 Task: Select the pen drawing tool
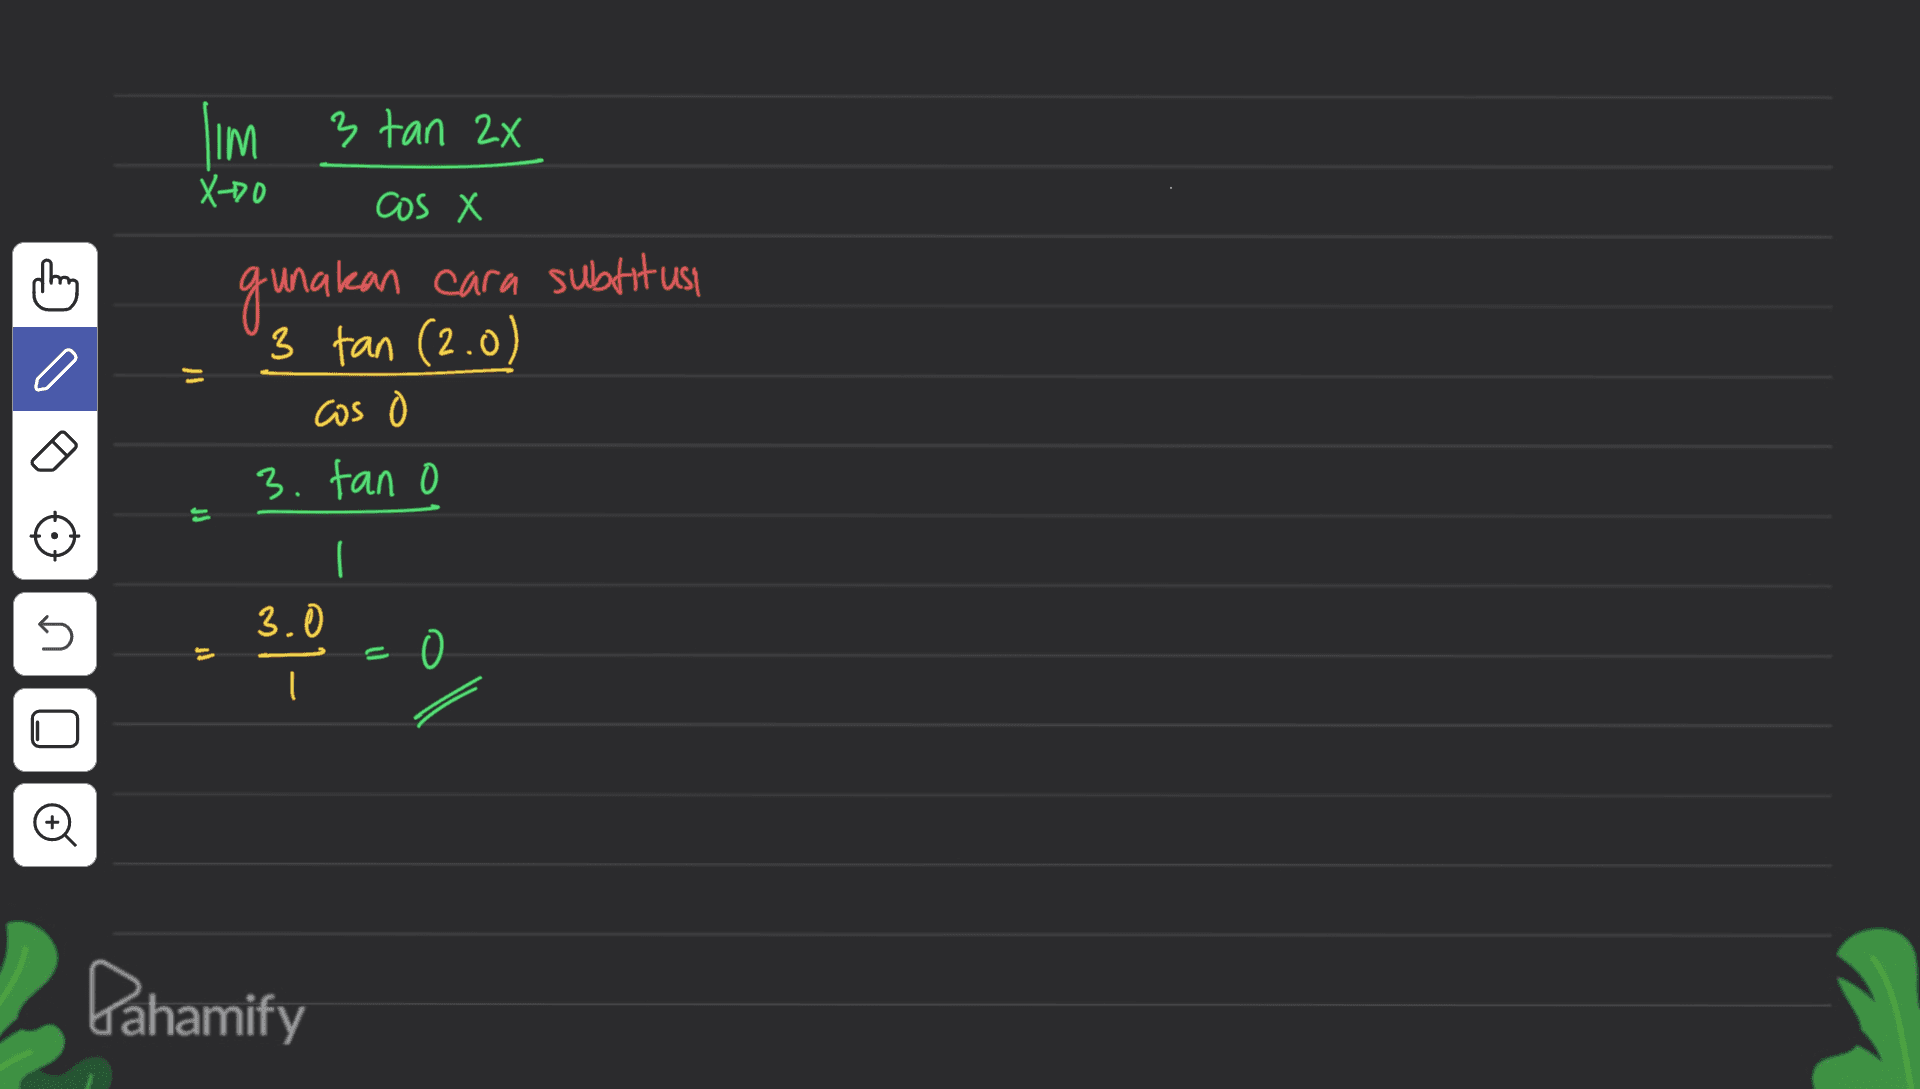point(55,369)
